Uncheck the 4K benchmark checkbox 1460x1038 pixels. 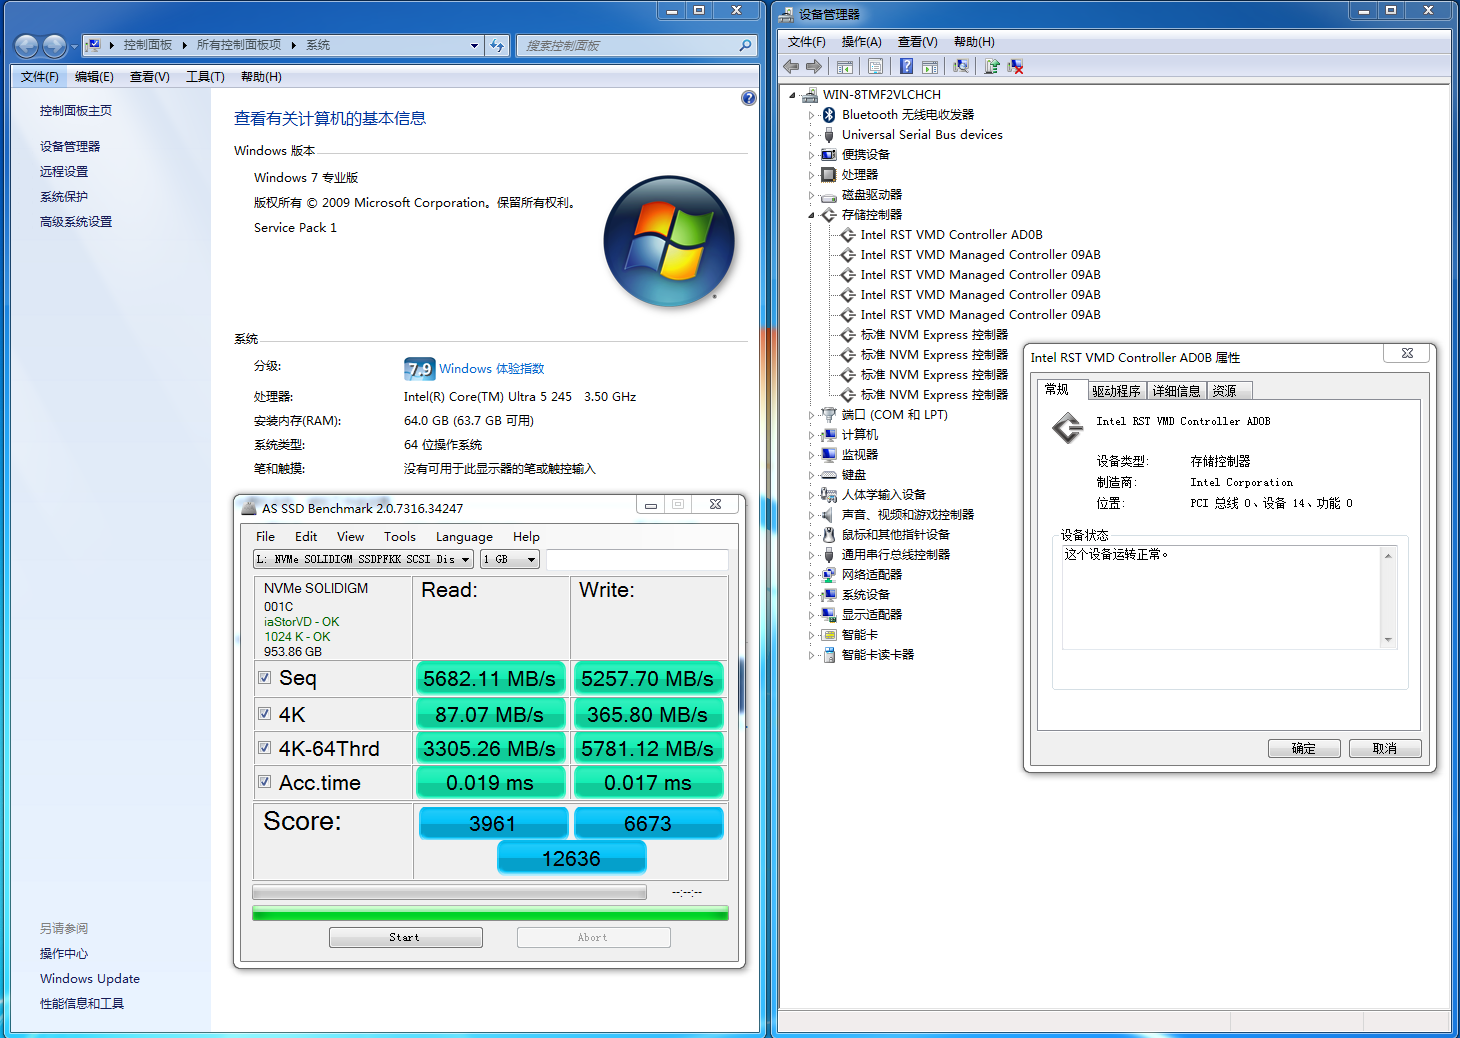[x=265, y=714]
